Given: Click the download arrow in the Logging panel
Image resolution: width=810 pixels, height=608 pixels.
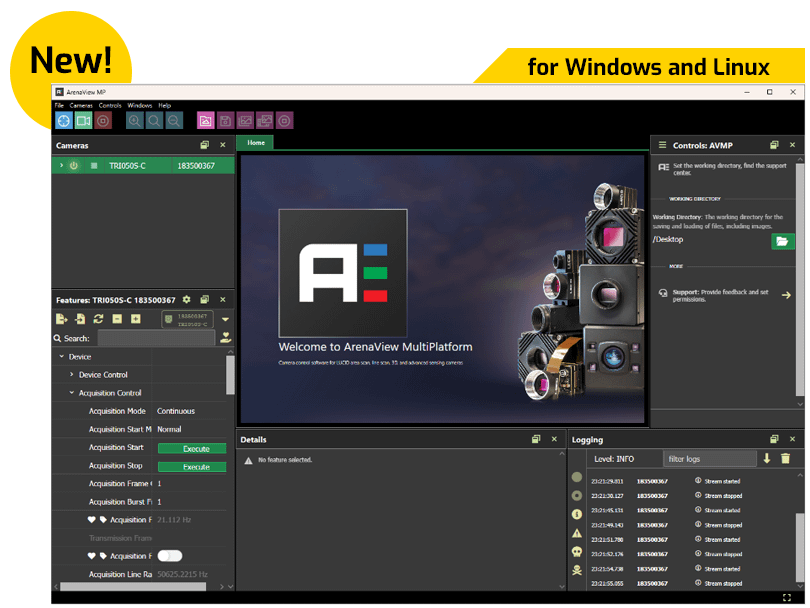Looking at the screenshot, I should pos(766,458).
